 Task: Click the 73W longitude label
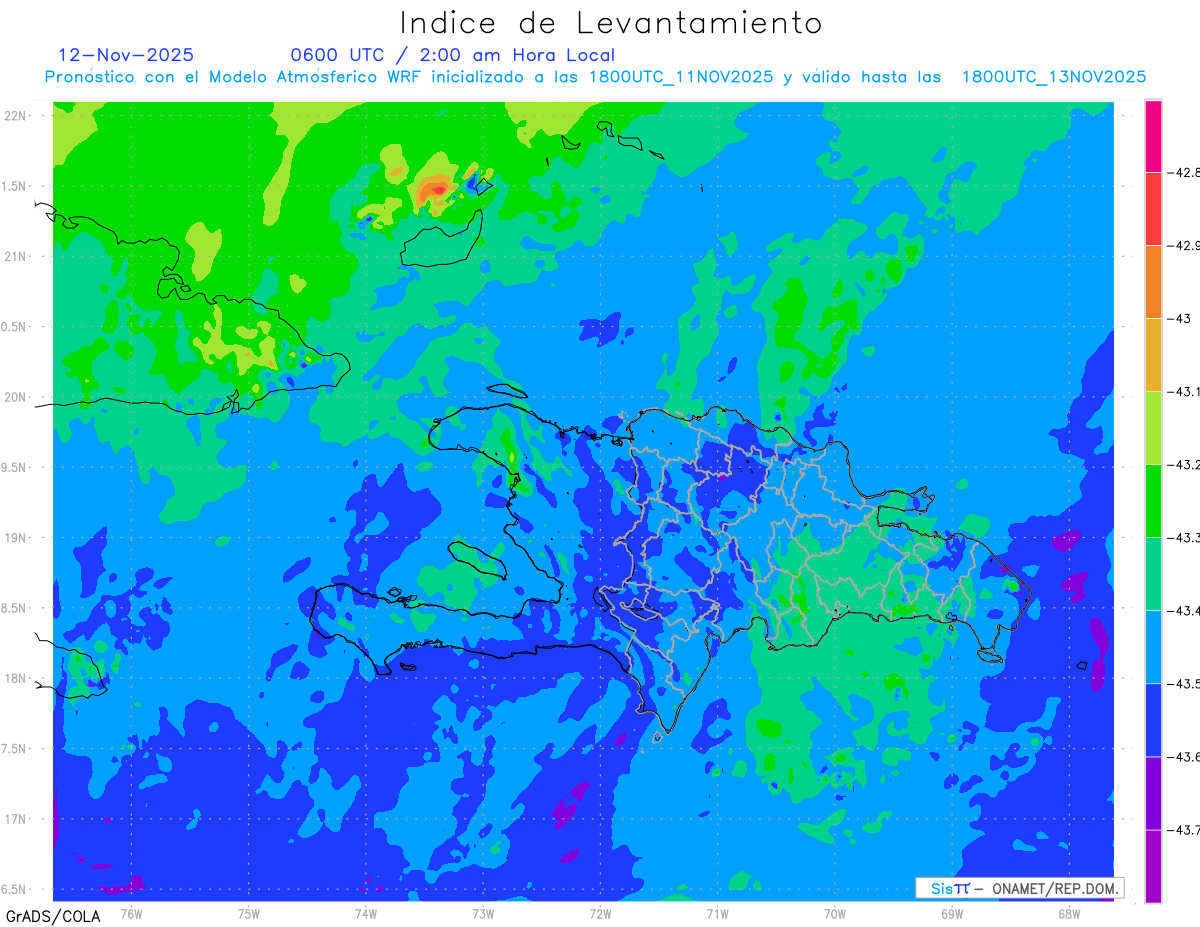pos(482,913)
